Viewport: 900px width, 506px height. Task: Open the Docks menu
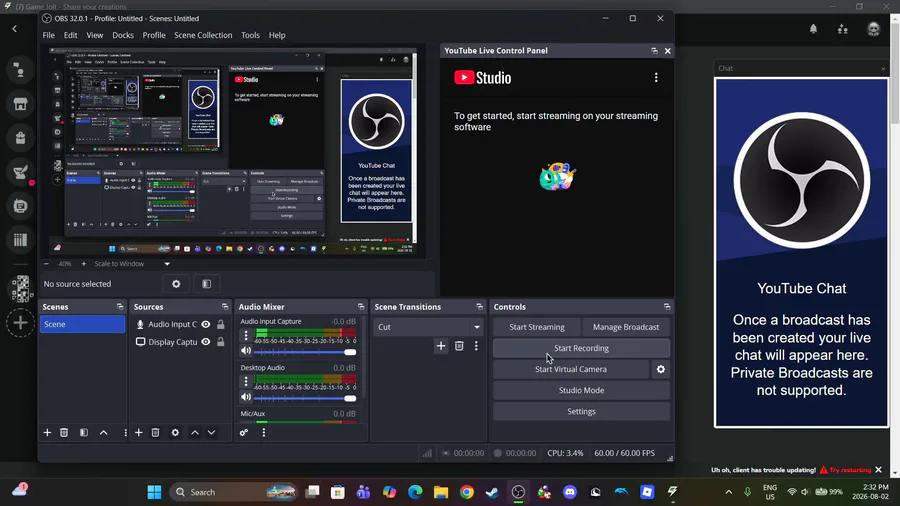pos(123,35)
